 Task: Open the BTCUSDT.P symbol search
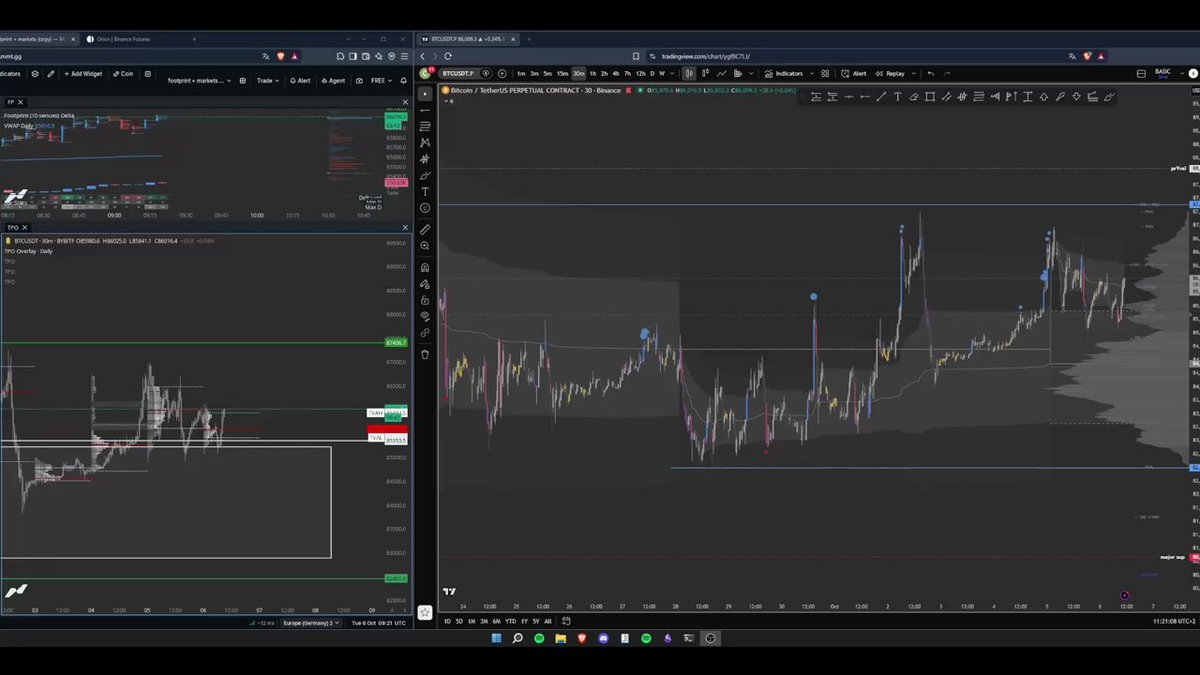click(459, 73)
